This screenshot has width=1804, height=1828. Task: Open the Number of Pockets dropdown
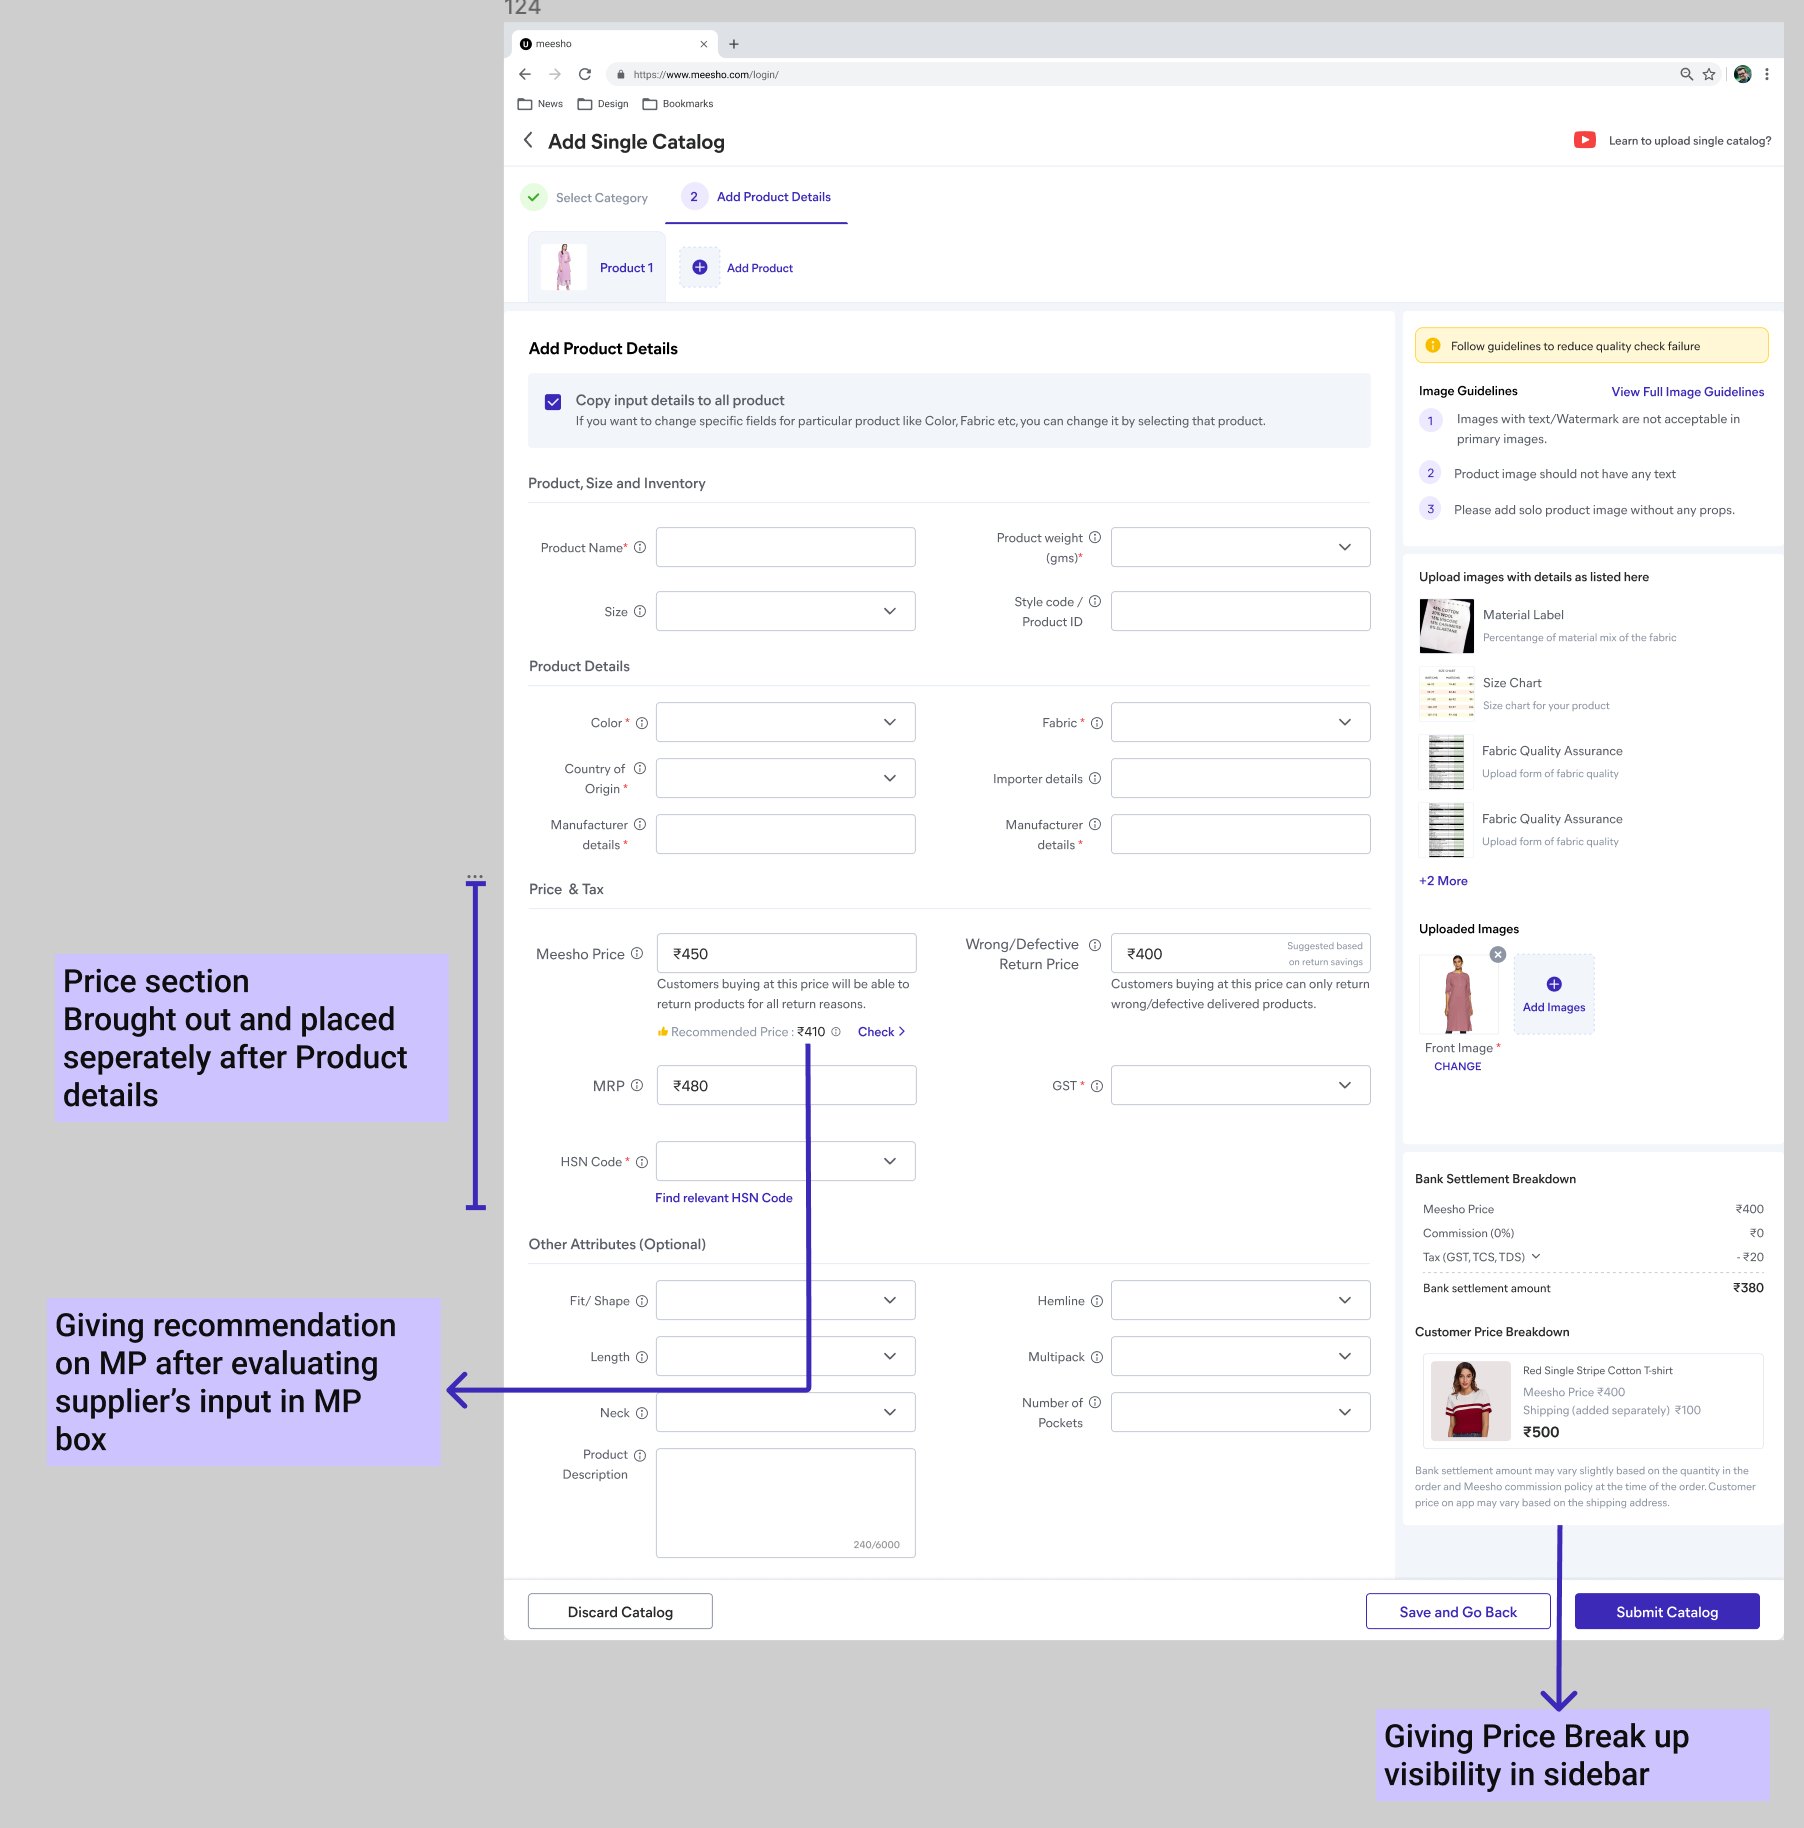pyautogui.click(x=1240, y=1412)
